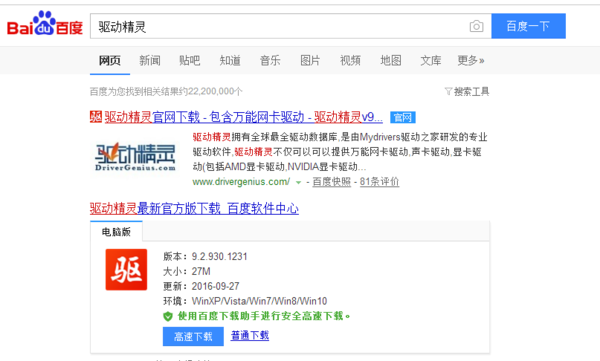Click the size value 27M
600x361 pixels.
click(x=201, y=271)
